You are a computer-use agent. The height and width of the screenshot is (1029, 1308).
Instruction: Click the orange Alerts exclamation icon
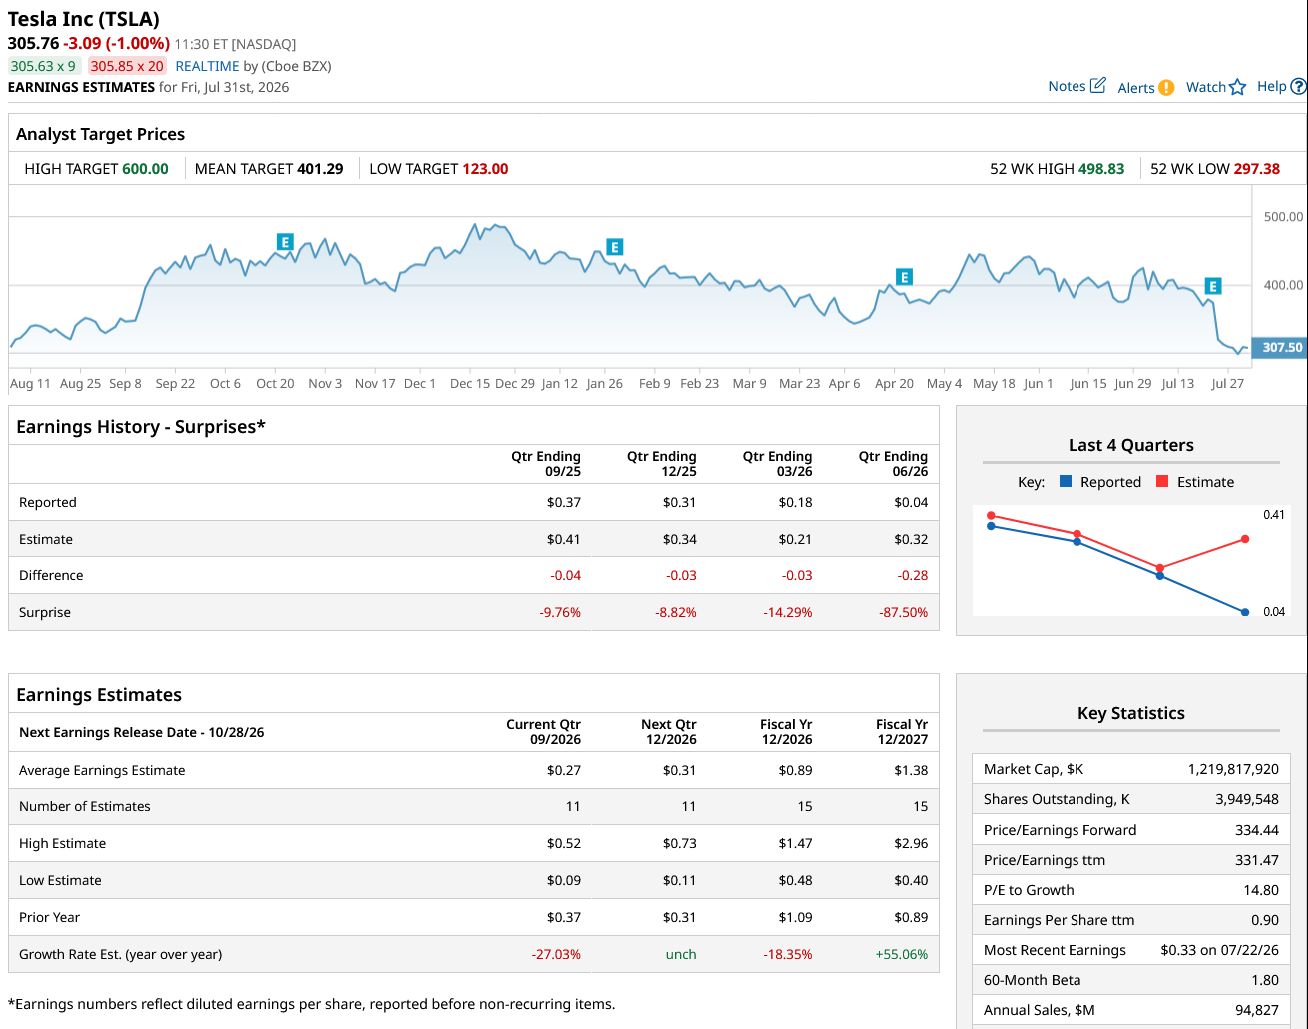coord(1166,88)
